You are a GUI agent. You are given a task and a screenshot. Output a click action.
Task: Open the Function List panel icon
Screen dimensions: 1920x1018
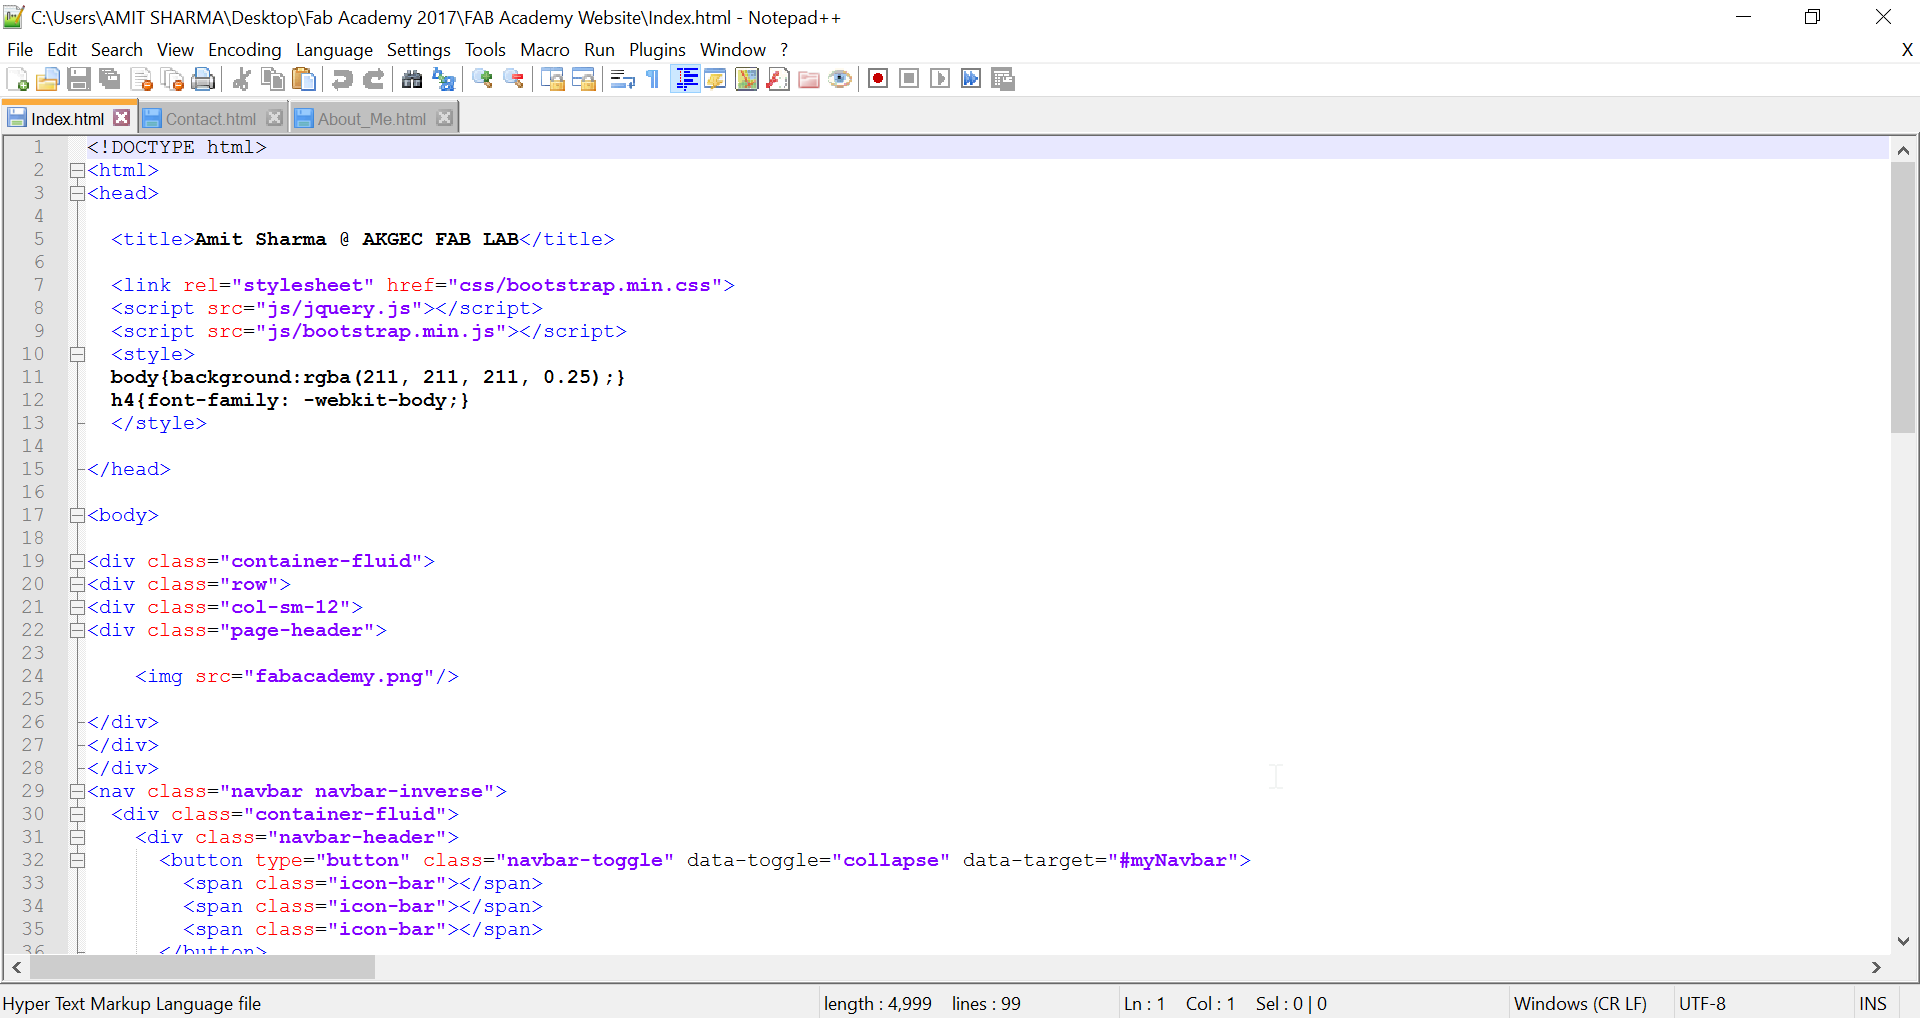click(777, 79)
